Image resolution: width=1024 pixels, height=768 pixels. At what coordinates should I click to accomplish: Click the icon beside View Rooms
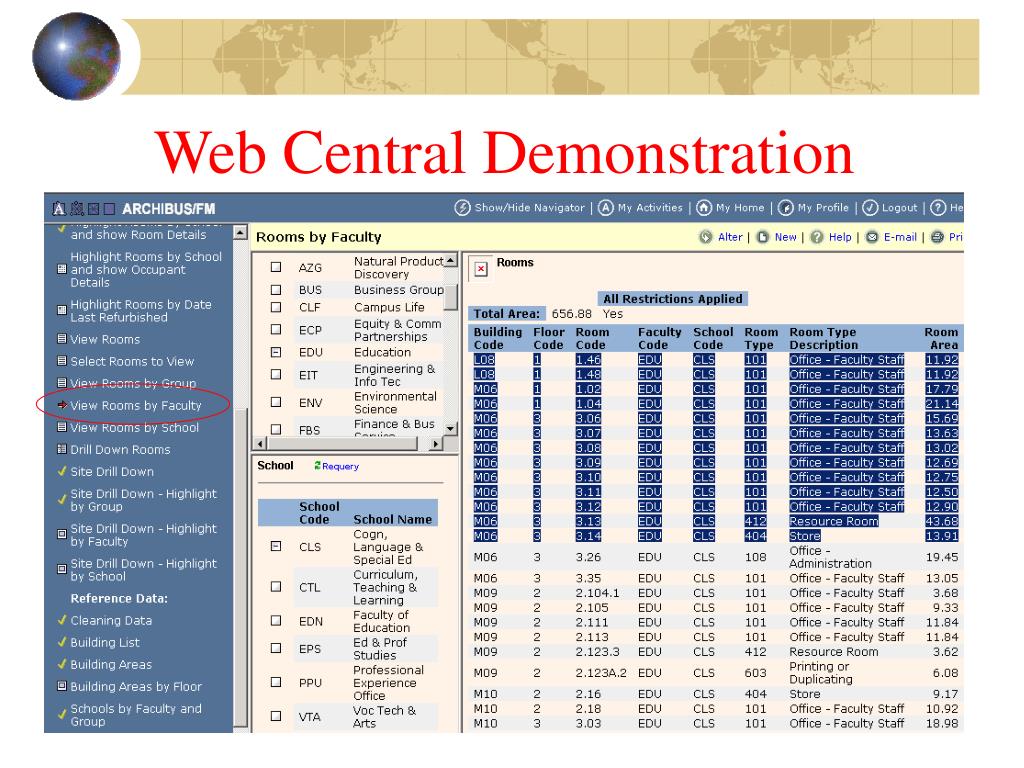coord(62,339)
